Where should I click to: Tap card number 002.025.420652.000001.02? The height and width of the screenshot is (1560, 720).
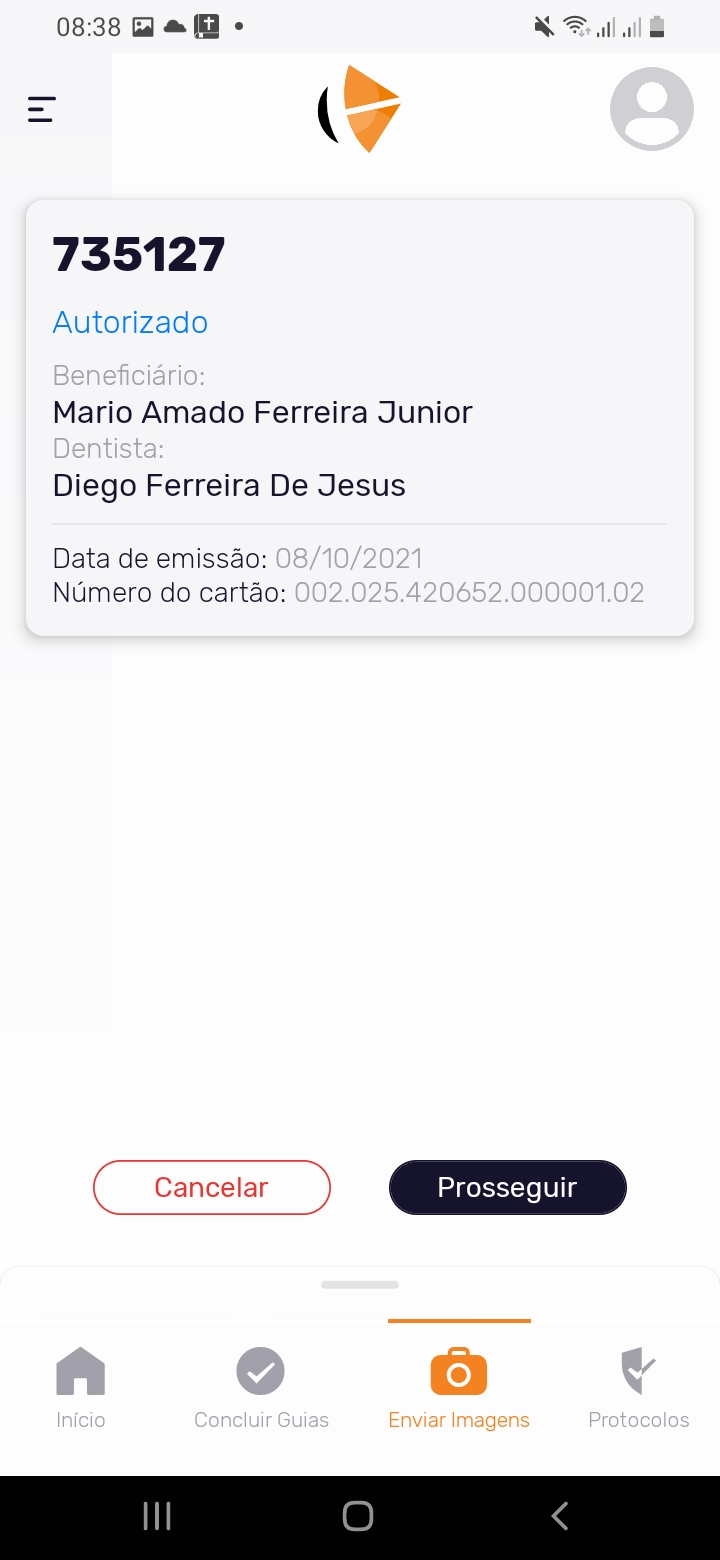pyautogui.click(x=469, y=593)
